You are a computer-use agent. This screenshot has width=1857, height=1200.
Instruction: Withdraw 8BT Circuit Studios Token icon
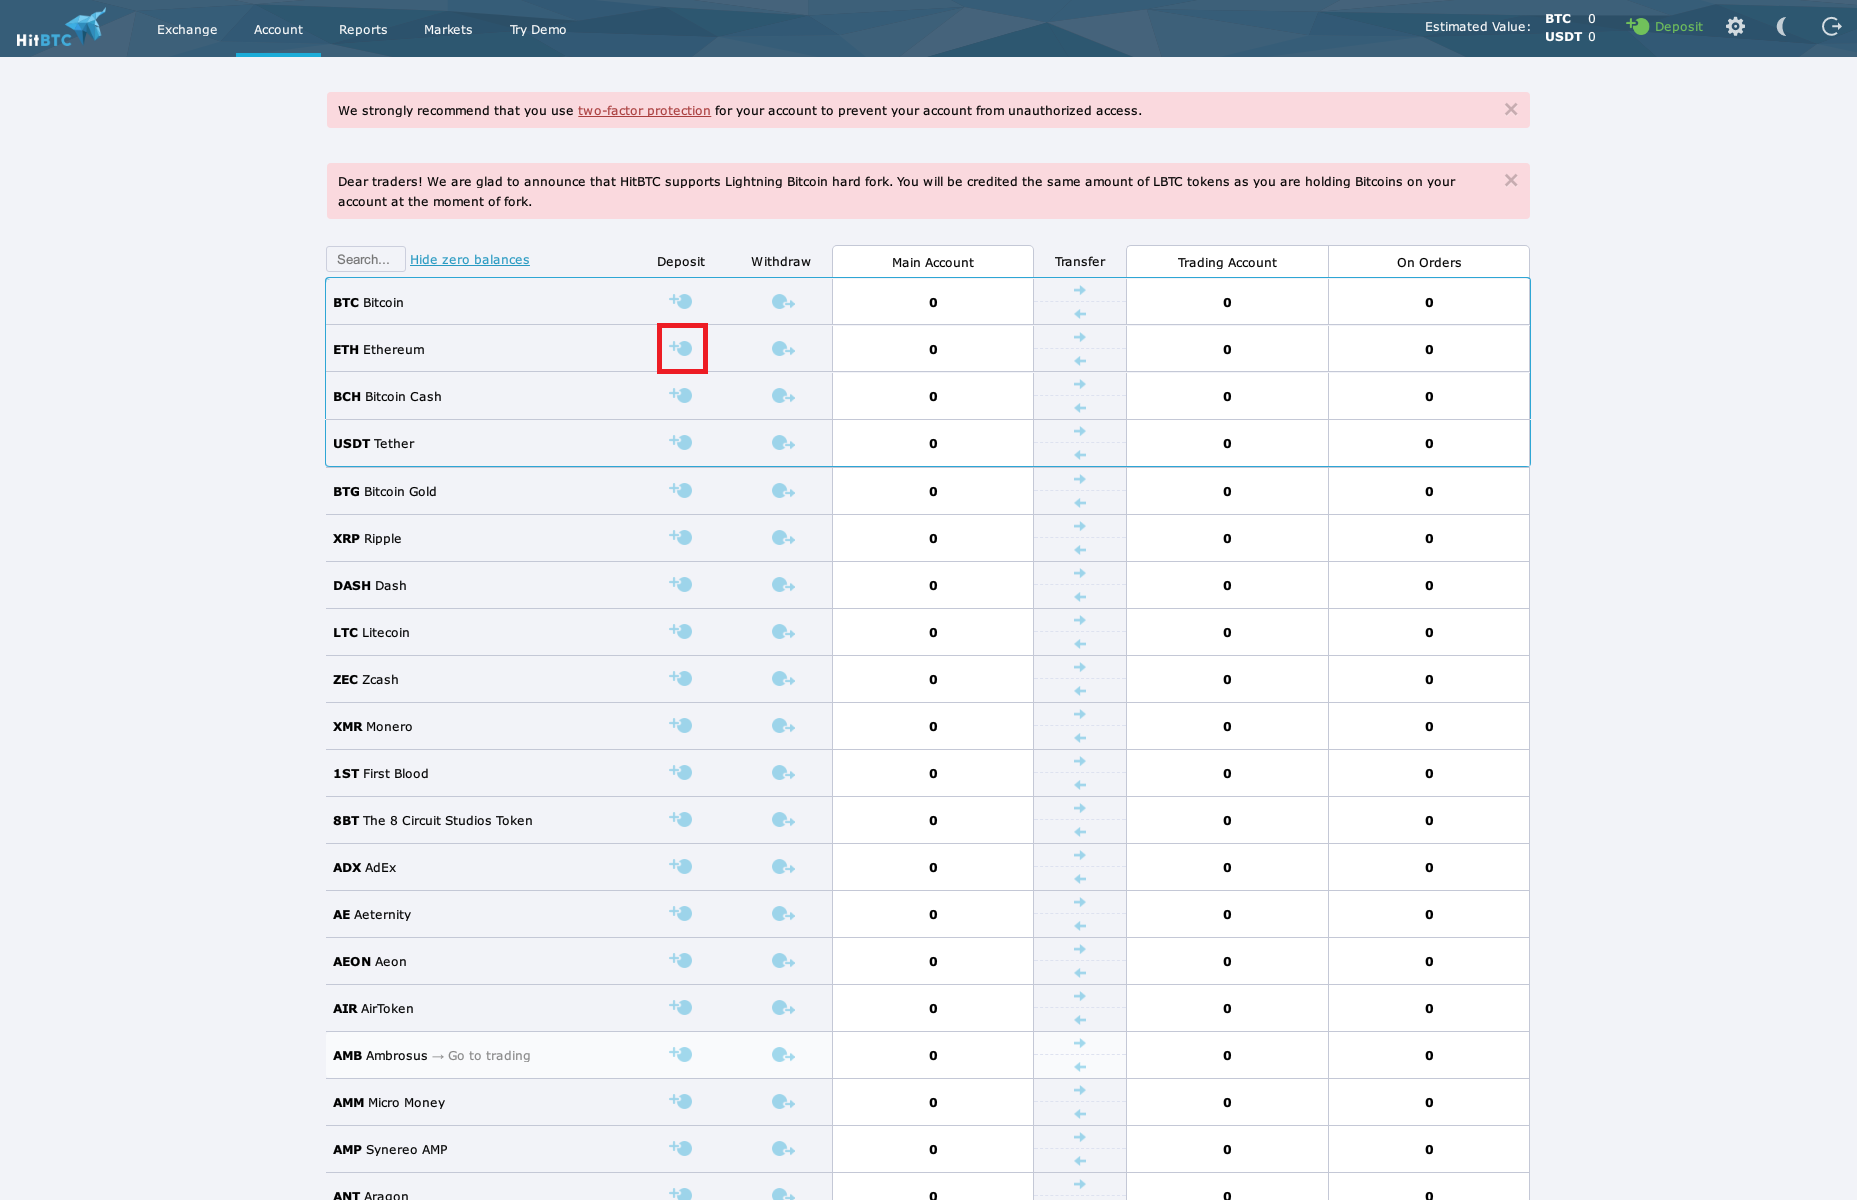pyautogui.click(x=783, y=820)
